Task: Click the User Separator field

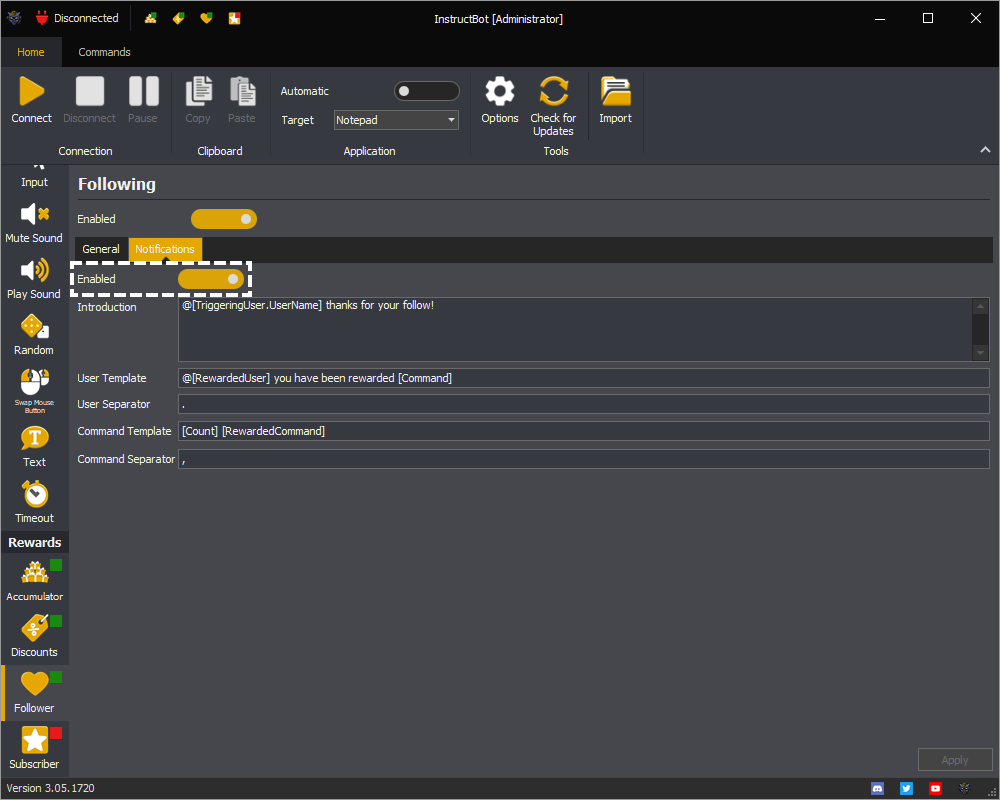Action: 584,404
